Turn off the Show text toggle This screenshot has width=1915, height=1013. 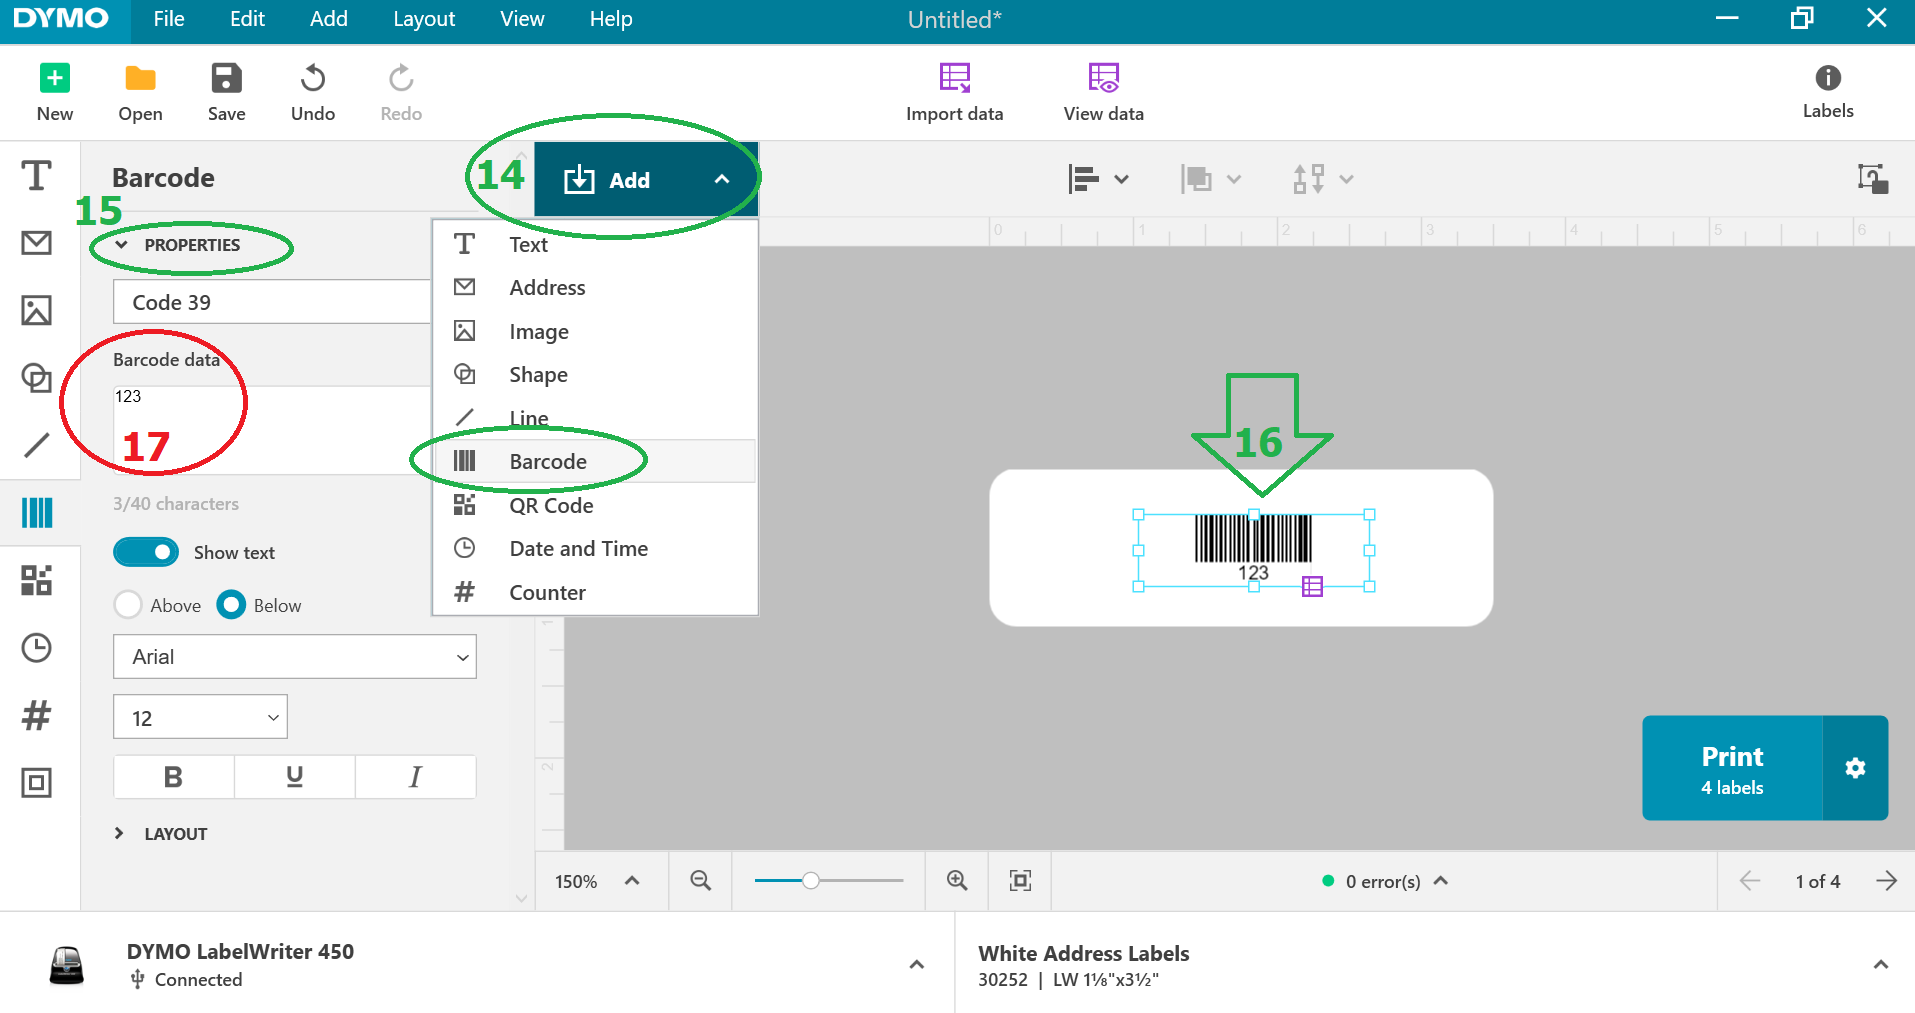(146, 552)
